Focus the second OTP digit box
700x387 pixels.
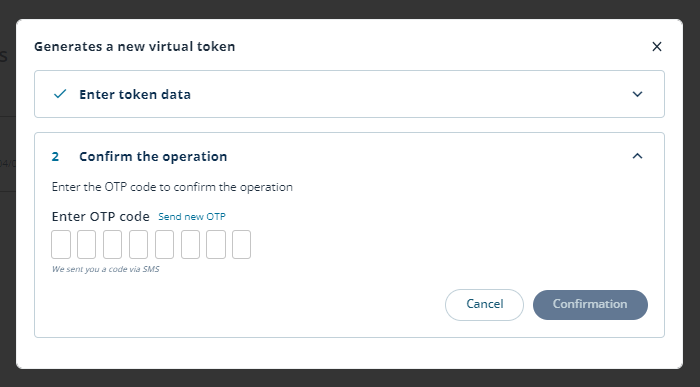coord(87,245)
